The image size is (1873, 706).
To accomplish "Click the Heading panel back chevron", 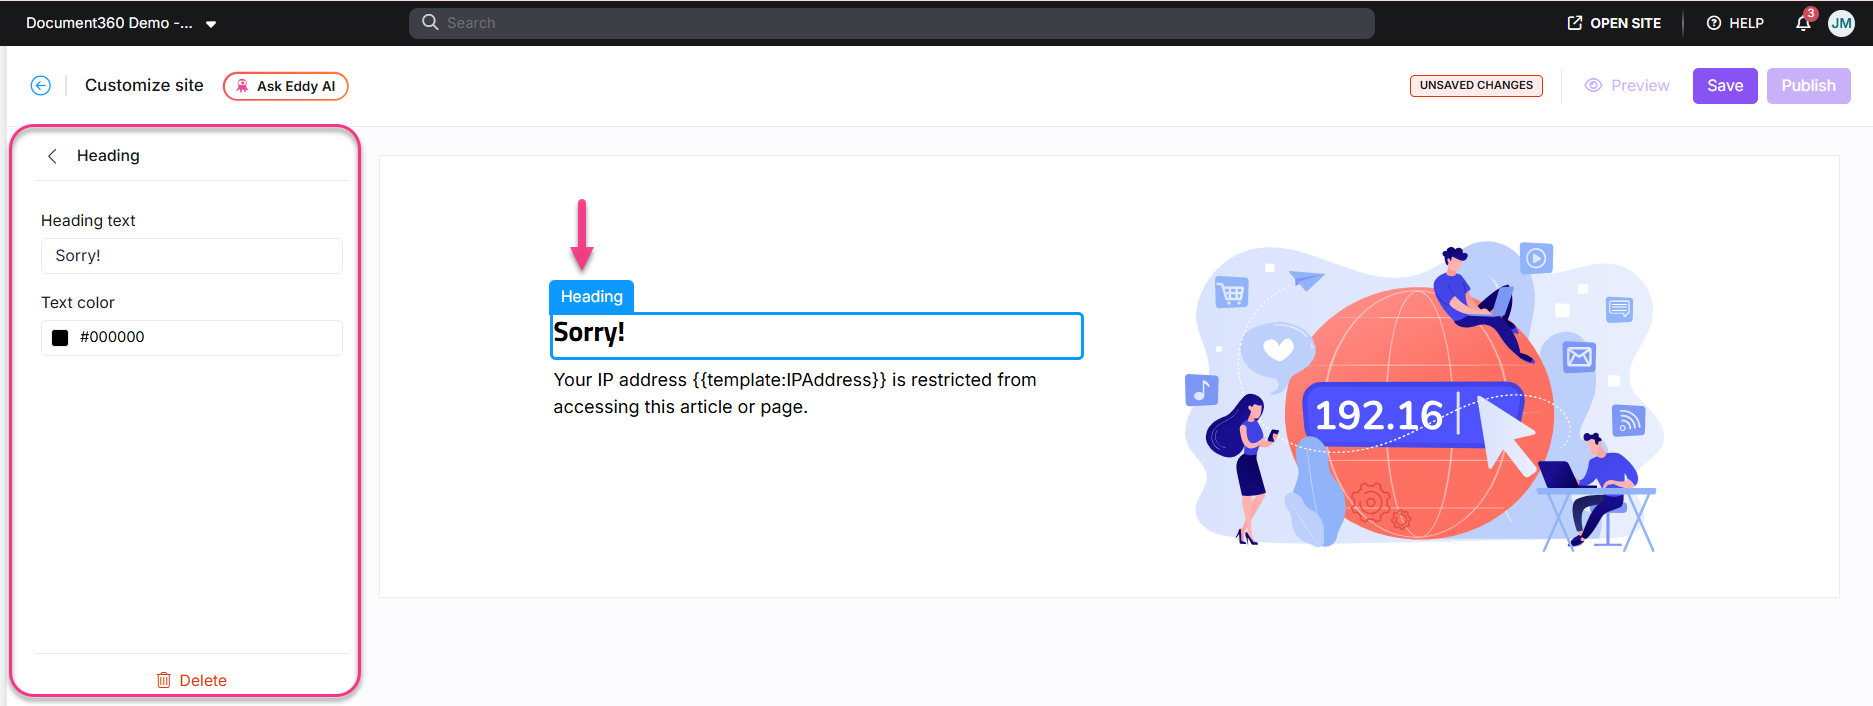I will pyautogui.click(x=52, y=156).
